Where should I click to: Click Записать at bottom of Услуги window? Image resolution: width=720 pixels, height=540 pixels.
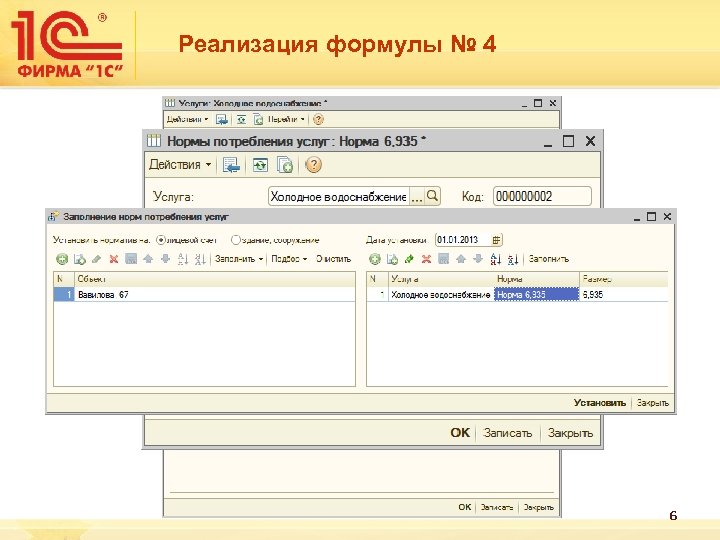497,507
